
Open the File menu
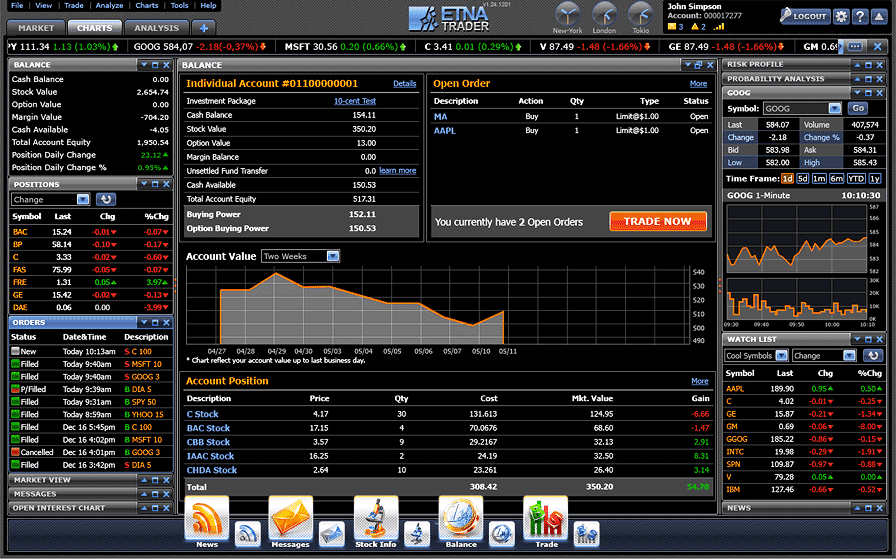(x=17, y=5)
